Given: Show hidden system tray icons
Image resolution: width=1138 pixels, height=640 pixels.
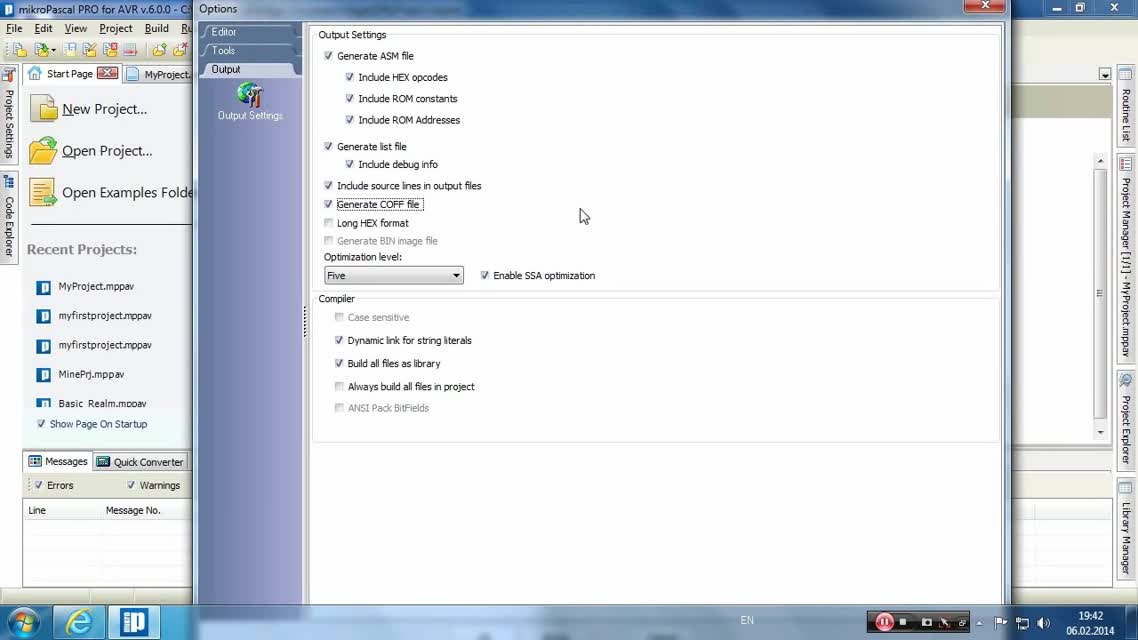Looking at the screenshot, I should 979,623.
